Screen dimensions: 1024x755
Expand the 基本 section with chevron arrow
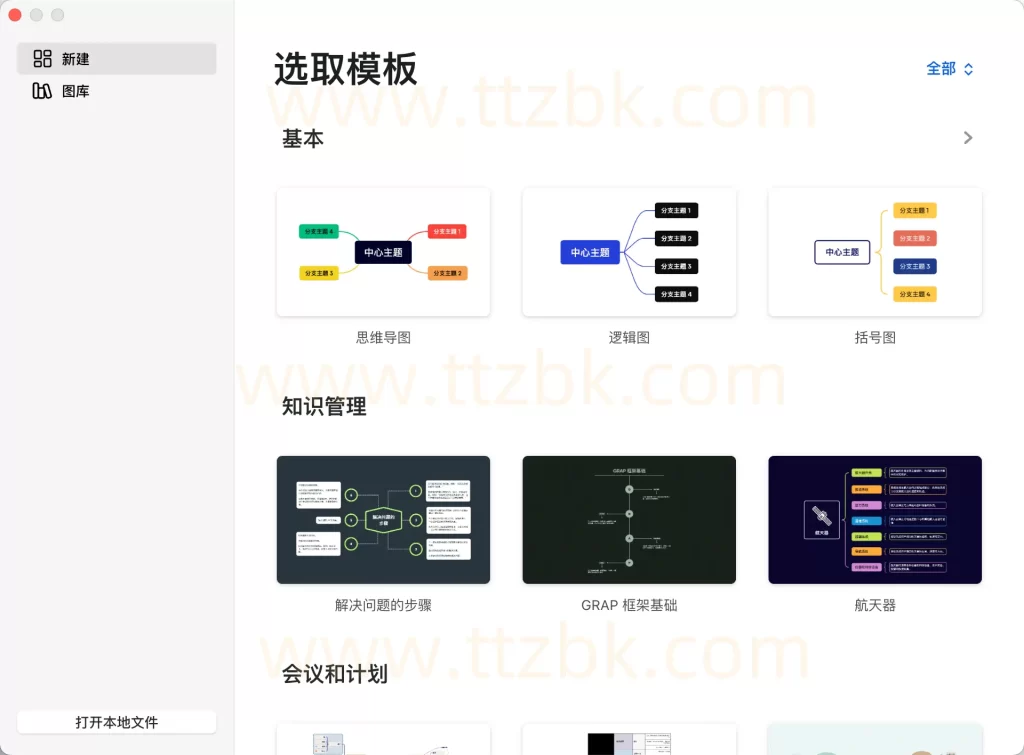968,138
